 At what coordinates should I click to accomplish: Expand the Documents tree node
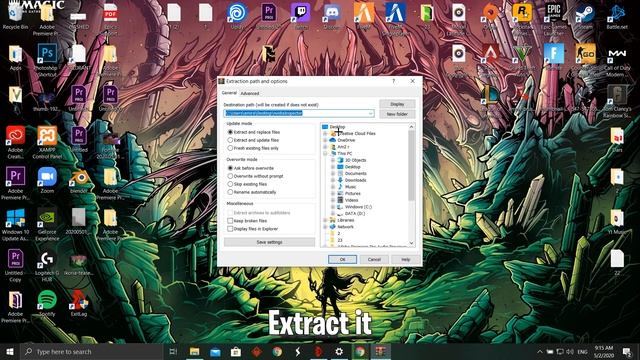333,173
